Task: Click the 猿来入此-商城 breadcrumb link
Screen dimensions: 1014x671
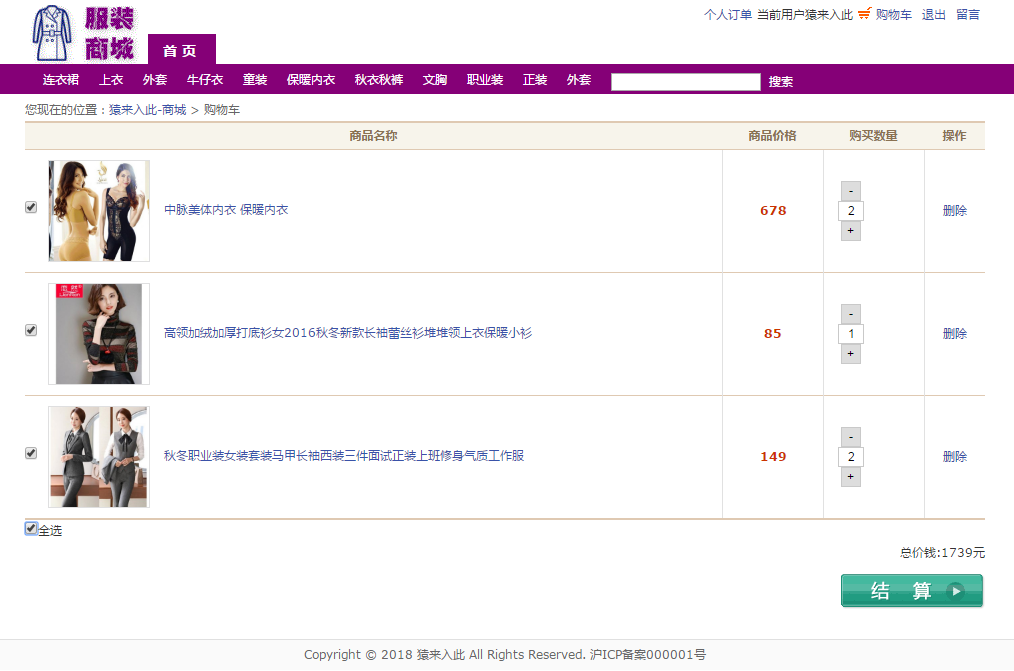Action: point(147,110)
